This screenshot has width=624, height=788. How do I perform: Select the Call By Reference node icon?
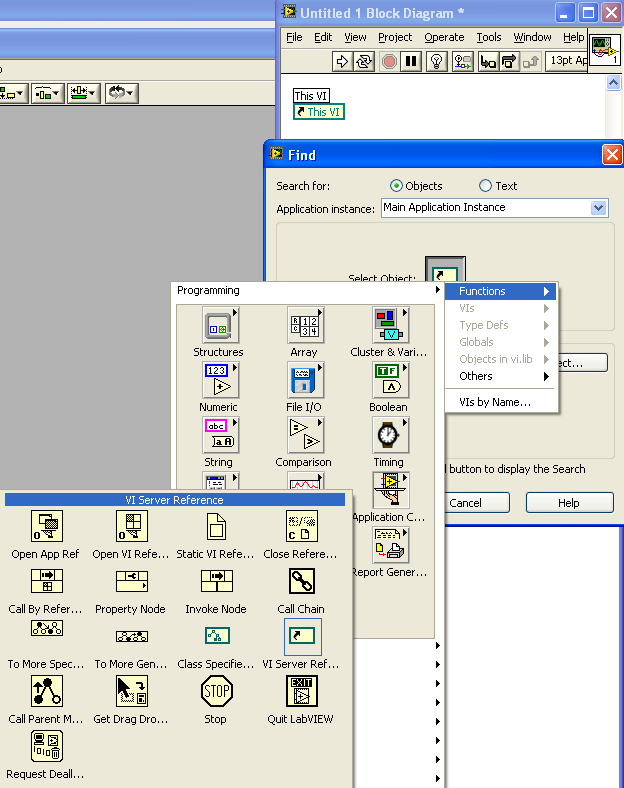coord(47,581)
